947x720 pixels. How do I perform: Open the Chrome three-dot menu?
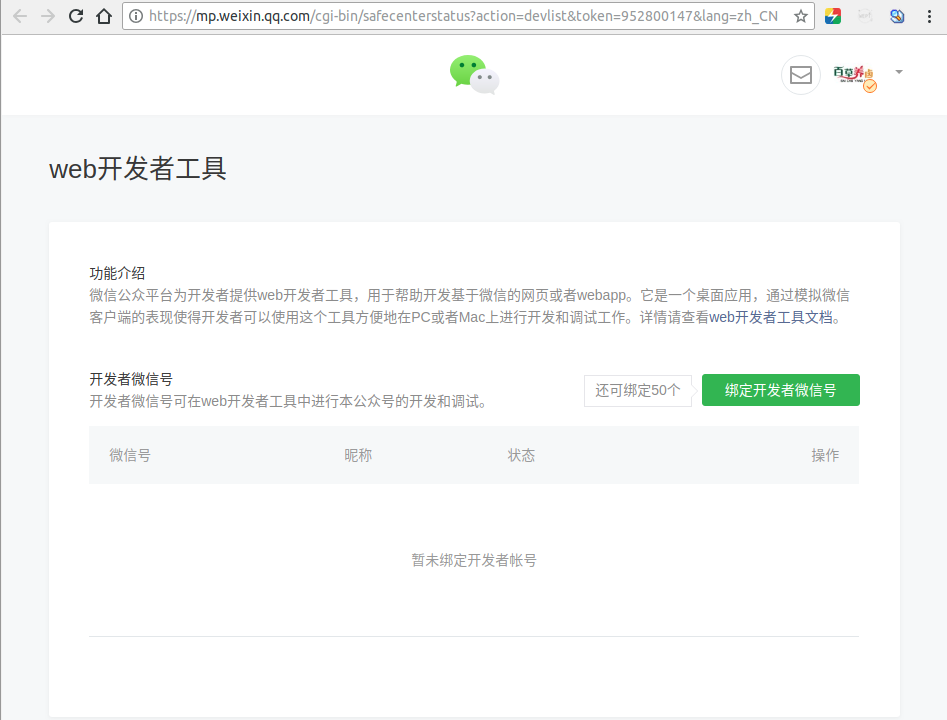point(929,16)
